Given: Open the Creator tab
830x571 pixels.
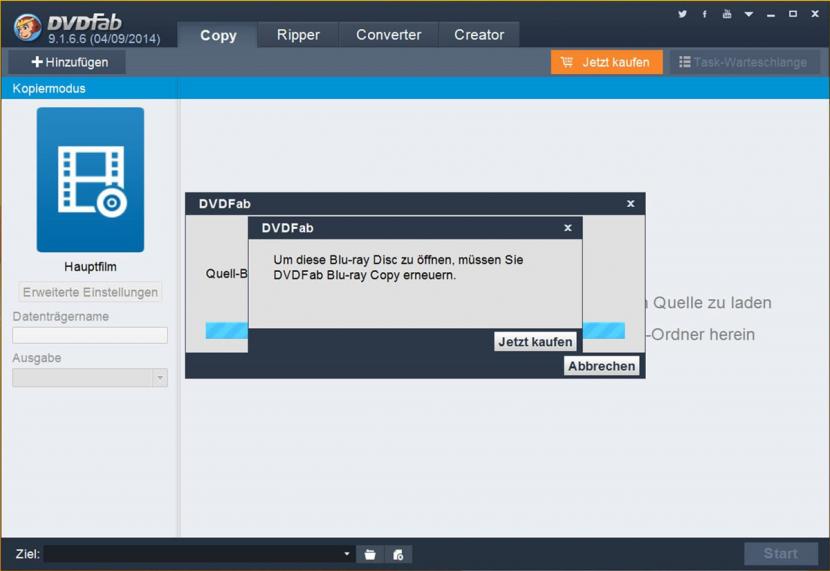Looking at the screenshot, I should tap(479, 35).
